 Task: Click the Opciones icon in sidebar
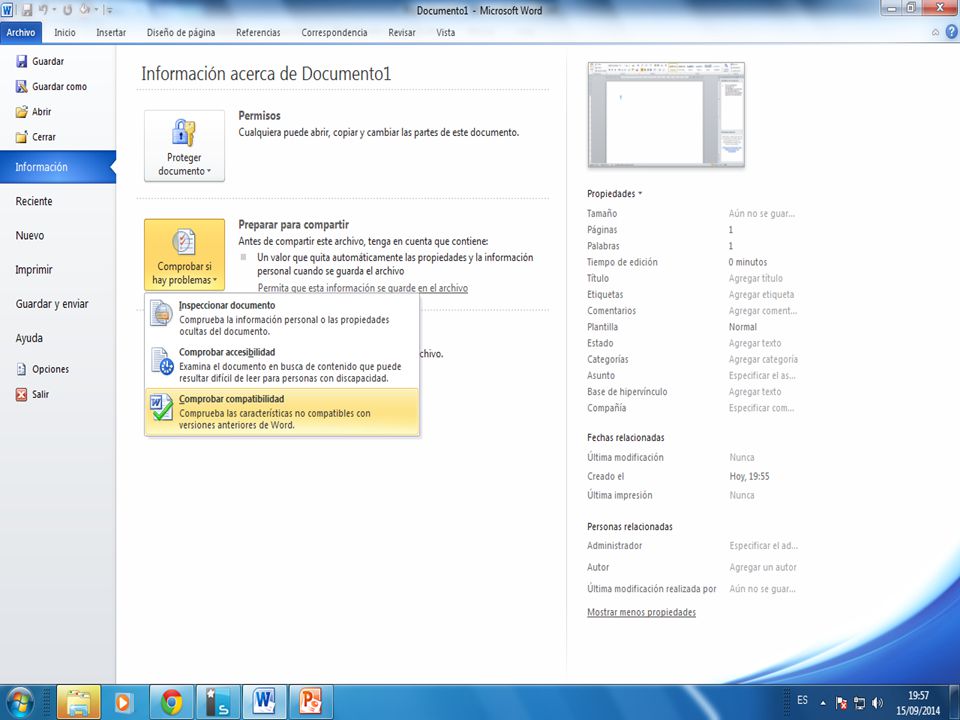[x=21, y=369]
